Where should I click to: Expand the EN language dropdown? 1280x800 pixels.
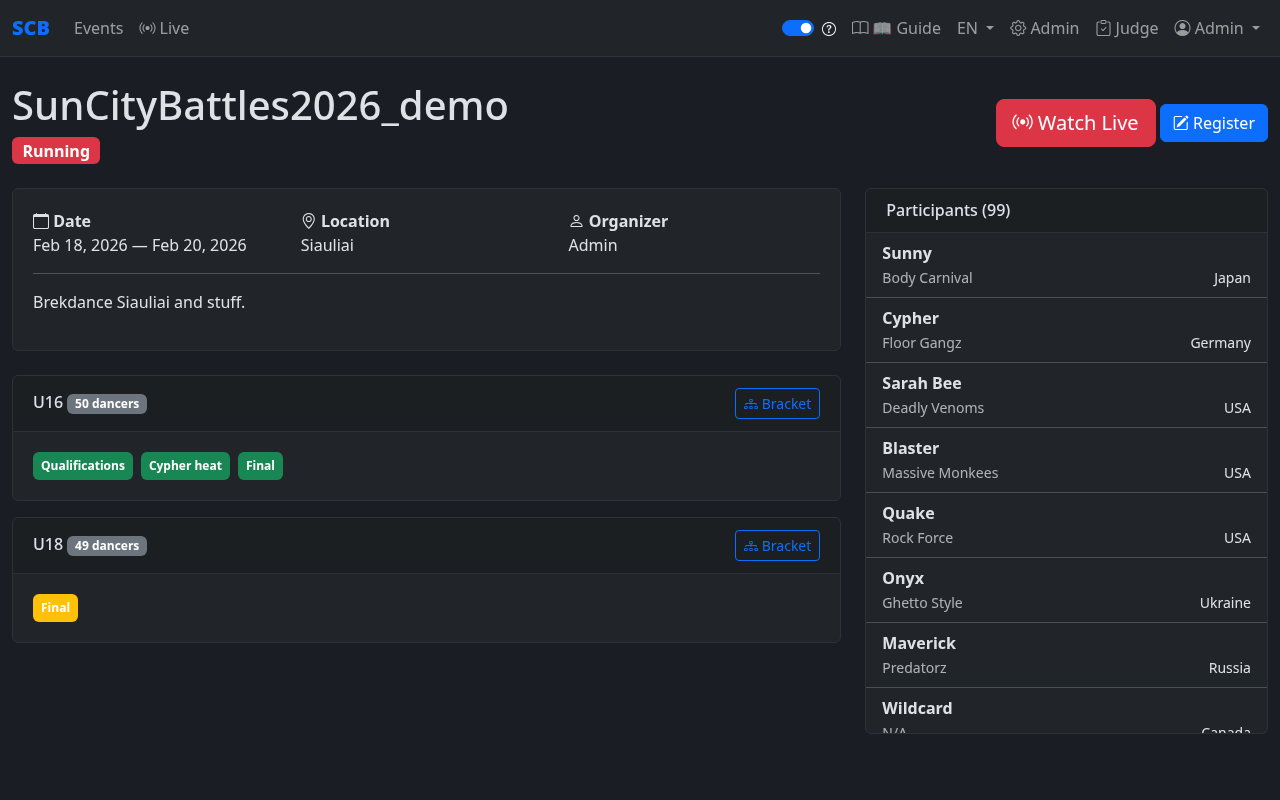click(x=975, y=28)
